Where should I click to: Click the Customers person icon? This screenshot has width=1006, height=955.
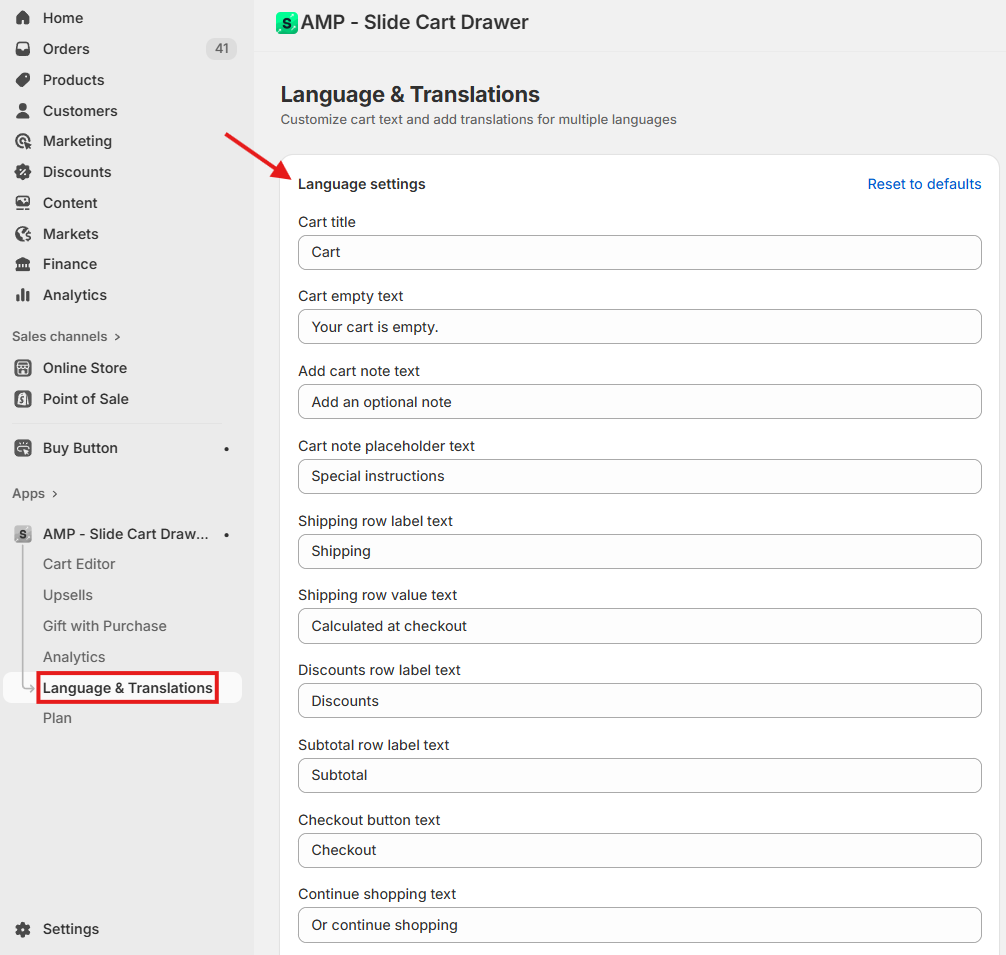[x=23, y=110]
